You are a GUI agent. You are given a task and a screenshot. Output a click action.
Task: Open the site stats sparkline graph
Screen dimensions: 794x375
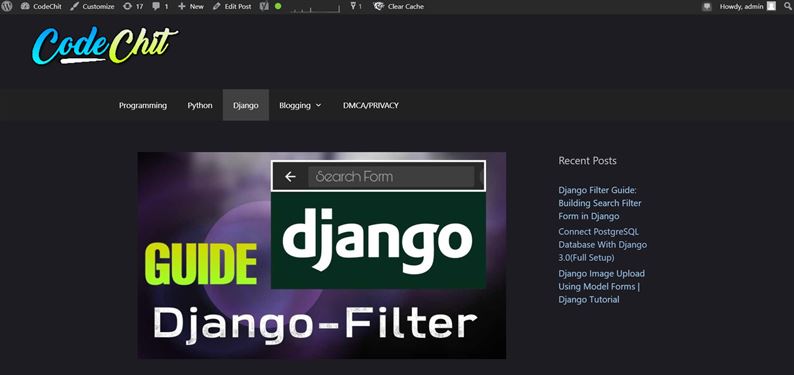point(315,8)
